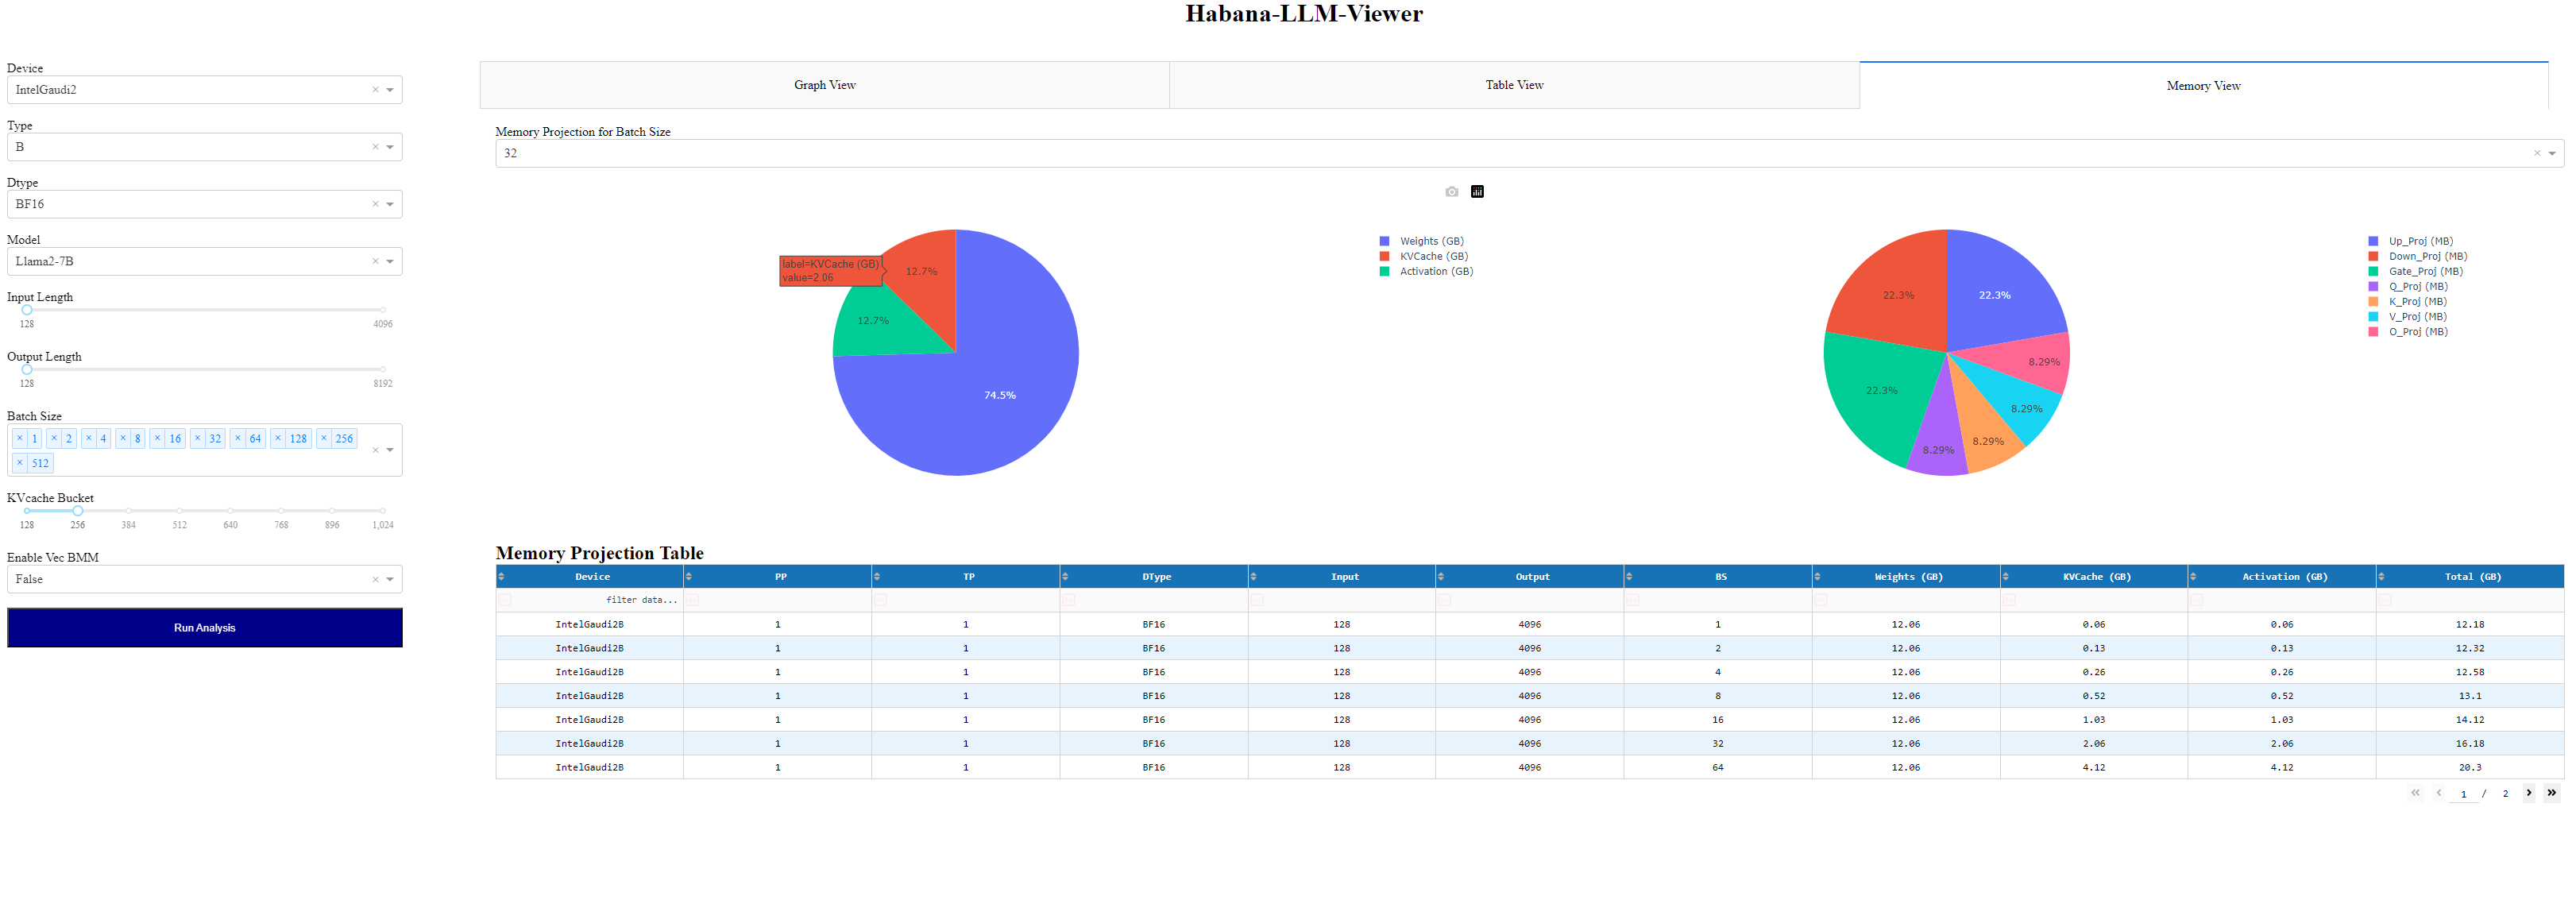Clear the Device selection with its X
The width and height of the screenshot is (2576, 900).
pyautogui.click(x=375, y=90)
